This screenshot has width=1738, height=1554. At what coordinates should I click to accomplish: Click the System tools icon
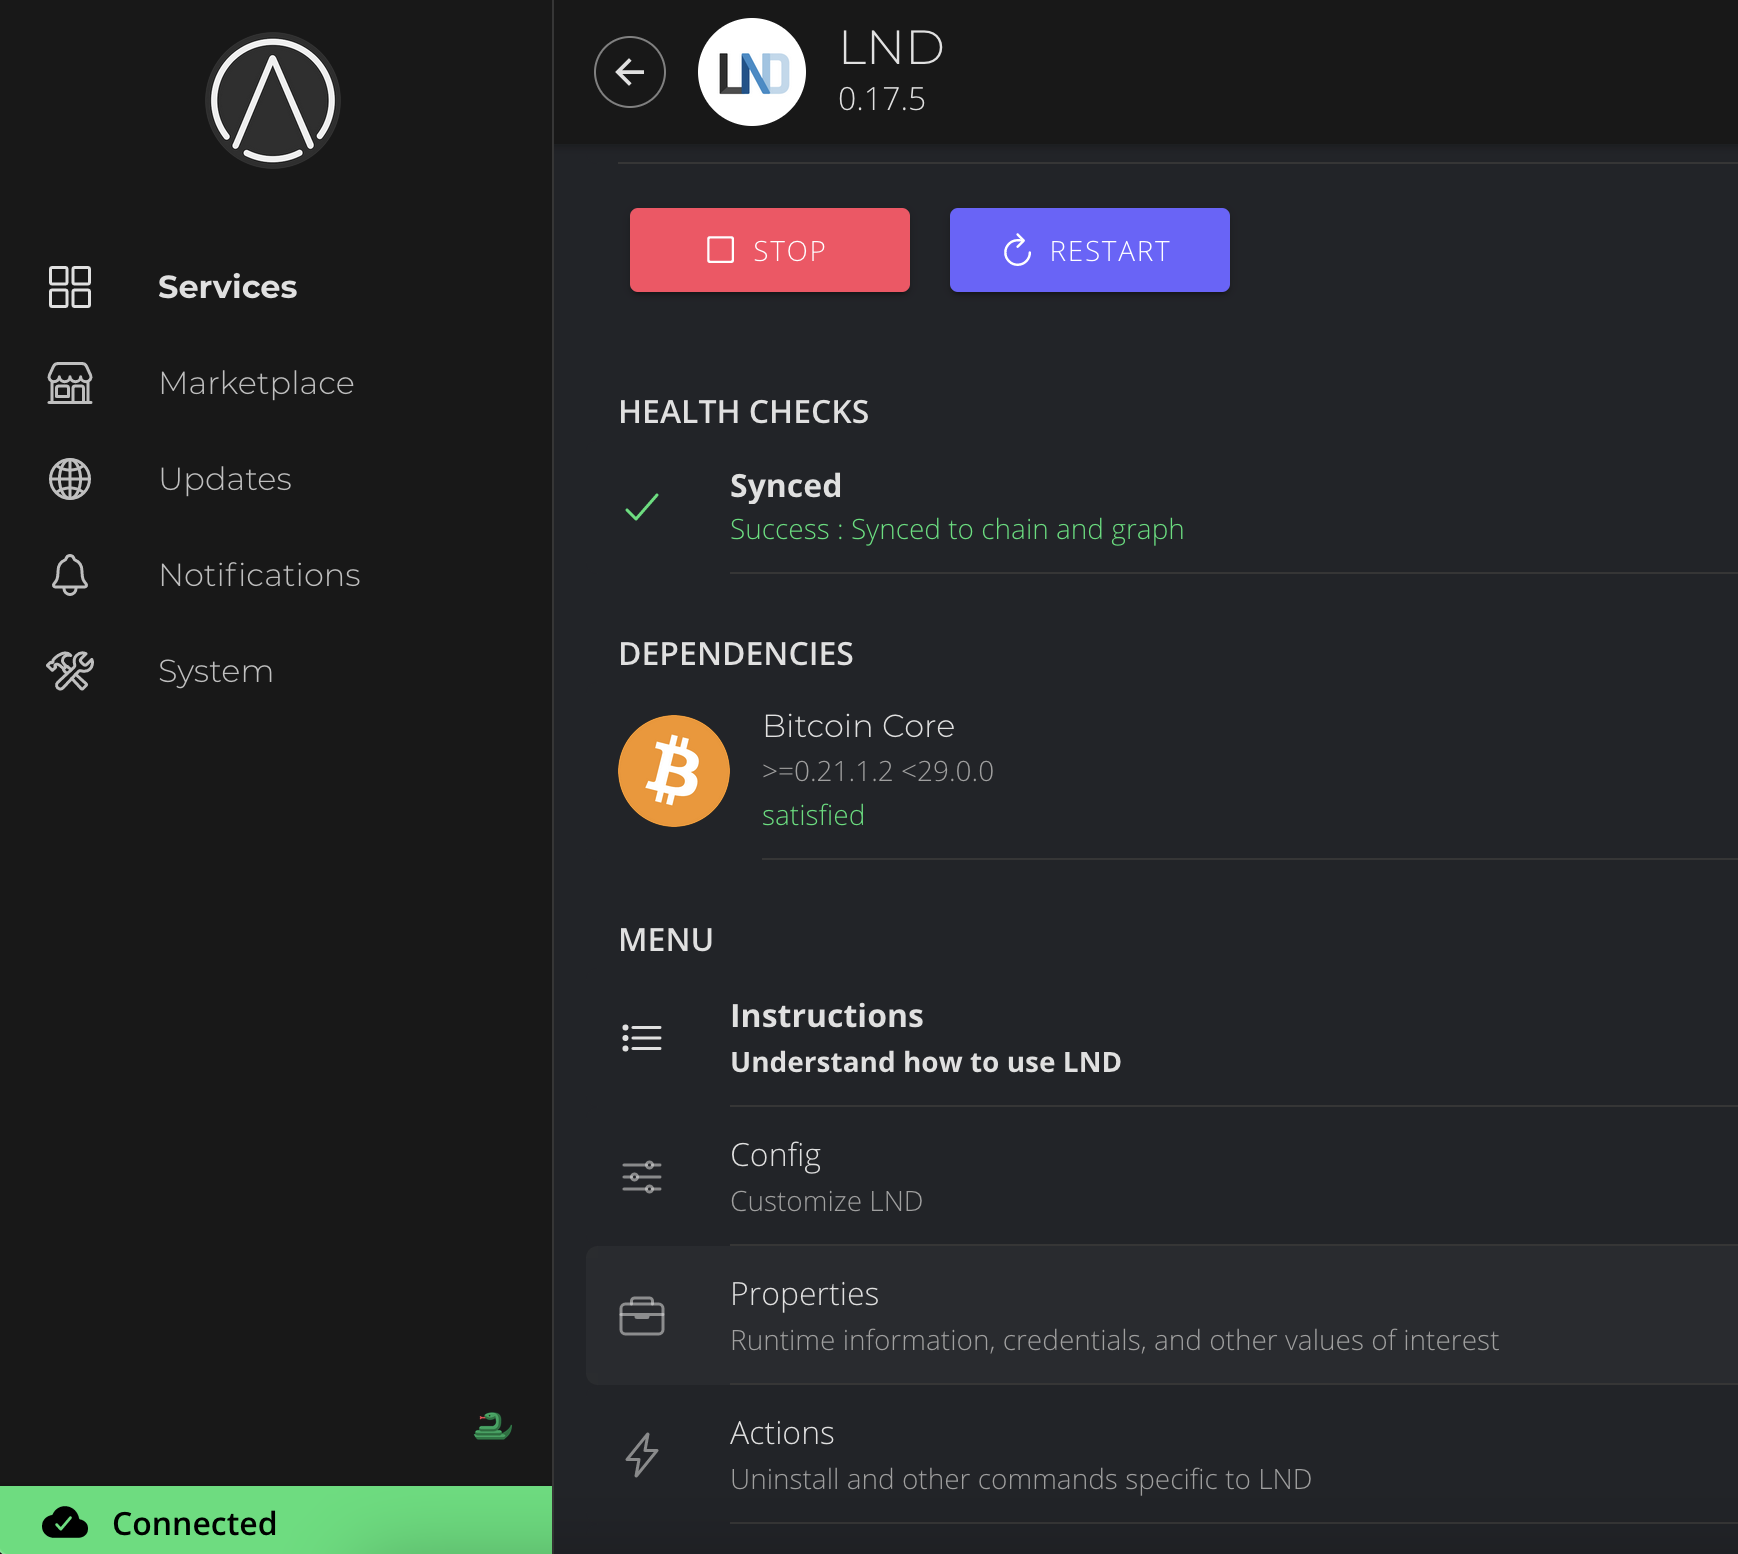[x=70, y=671]
